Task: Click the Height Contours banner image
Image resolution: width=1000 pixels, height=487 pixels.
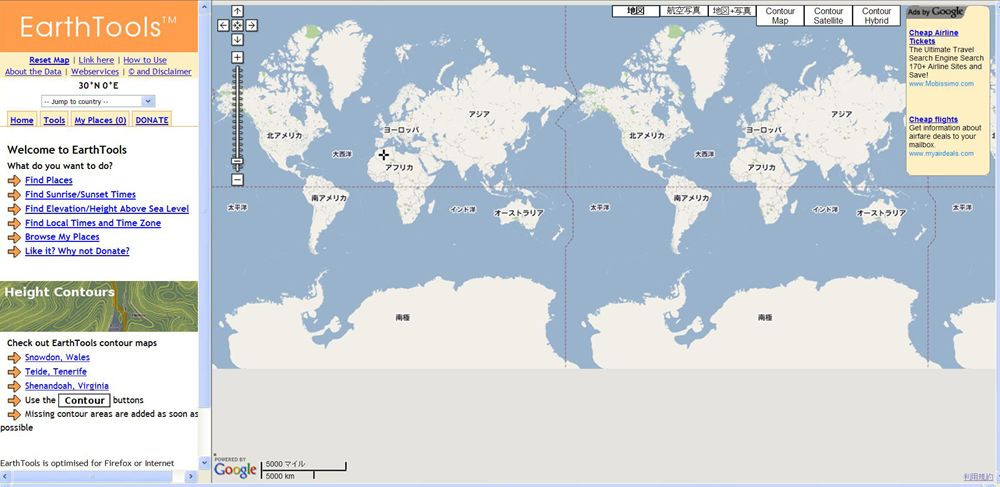Action: coord(99,307)
